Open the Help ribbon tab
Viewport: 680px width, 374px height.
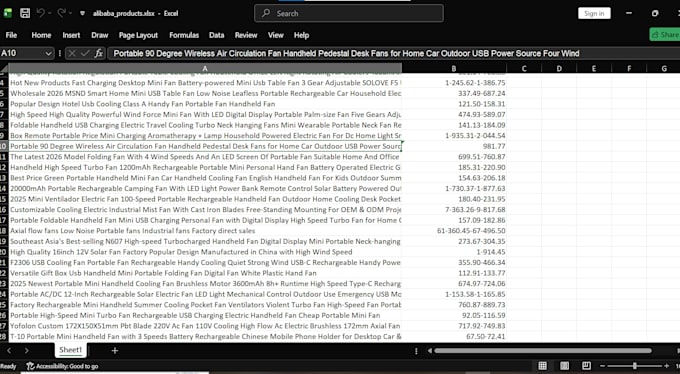[x=301, y=35]
